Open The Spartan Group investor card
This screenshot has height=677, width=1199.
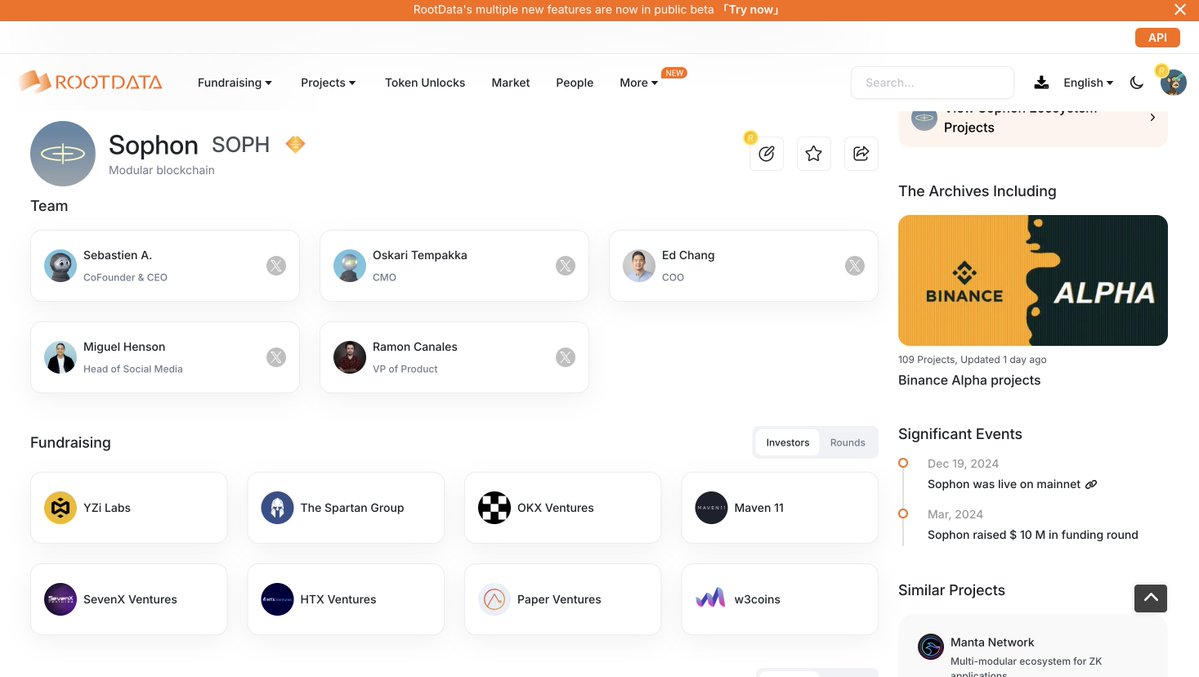346,508
